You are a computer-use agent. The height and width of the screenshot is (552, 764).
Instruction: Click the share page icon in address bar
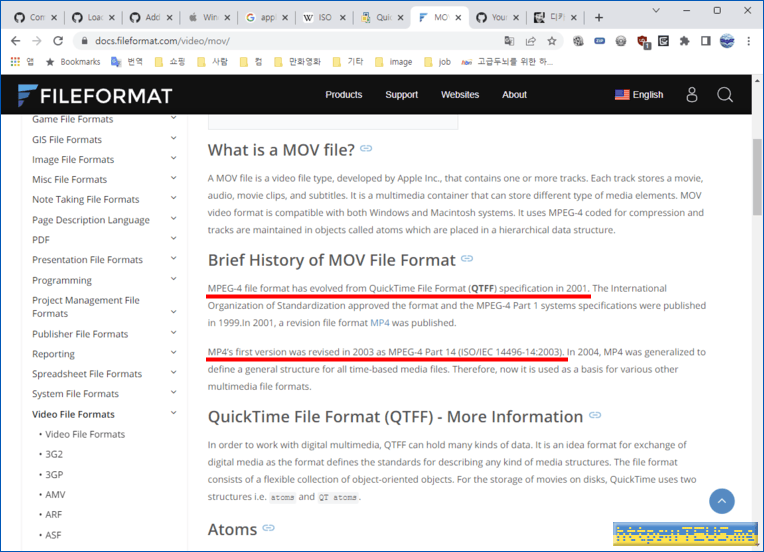point(531,41)
